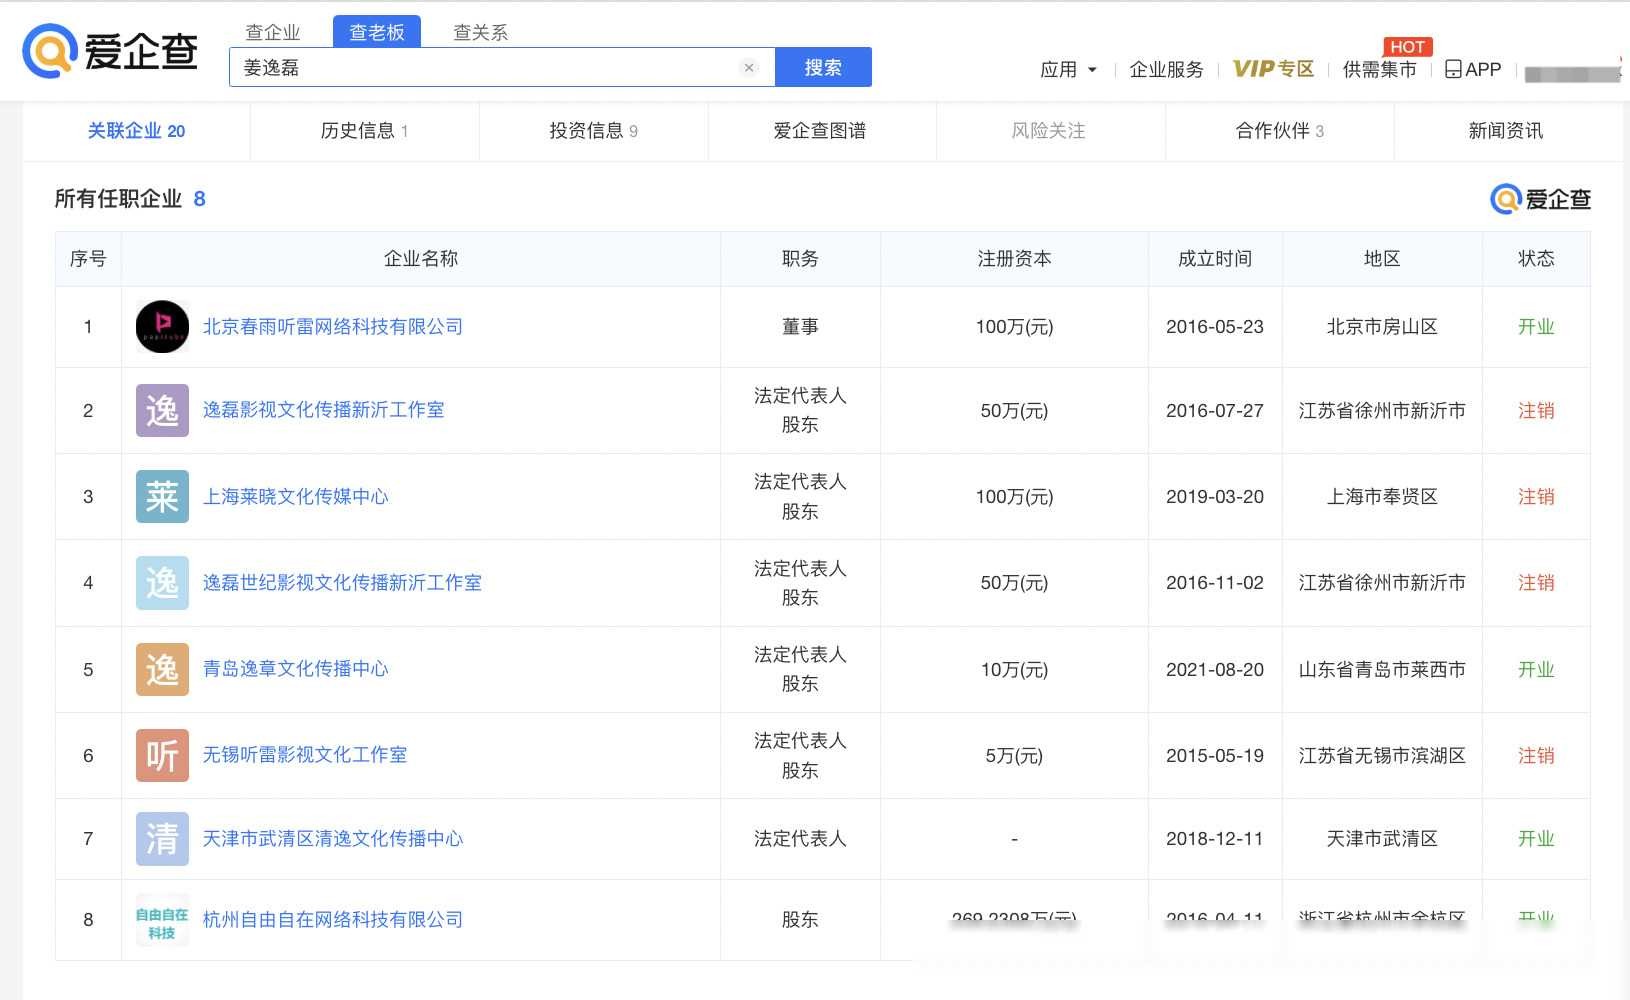Click the 北京春雨听雷 company logo icon

point(162,327)
